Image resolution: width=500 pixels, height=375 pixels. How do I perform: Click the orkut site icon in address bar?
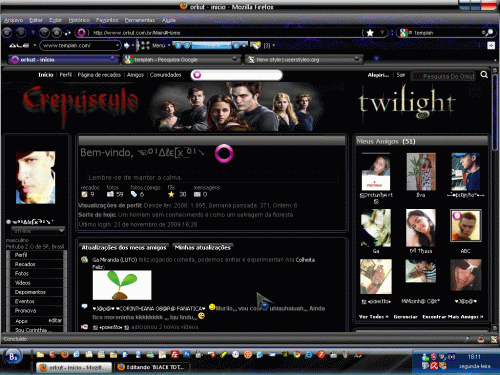[x=81, y=32]
